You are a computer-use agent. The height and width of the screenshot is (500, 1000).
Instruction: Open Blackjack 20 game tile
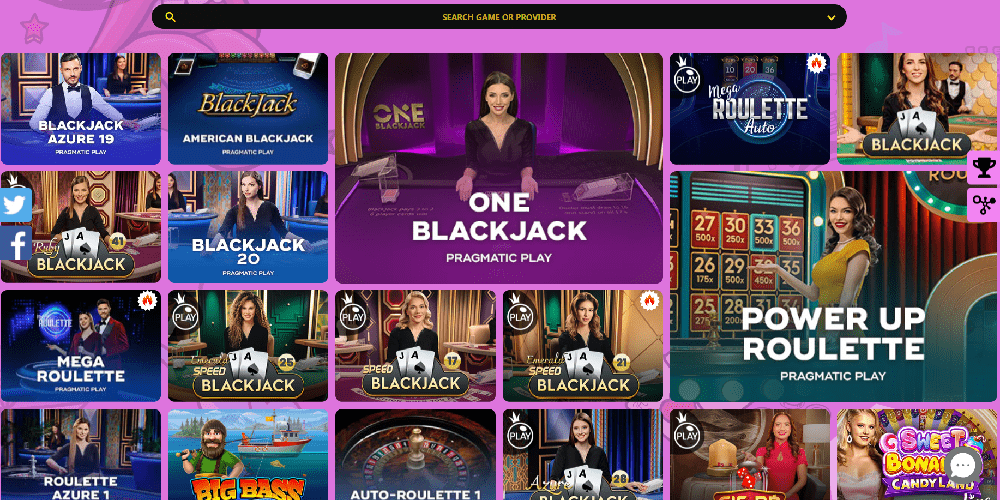(248, 227)
